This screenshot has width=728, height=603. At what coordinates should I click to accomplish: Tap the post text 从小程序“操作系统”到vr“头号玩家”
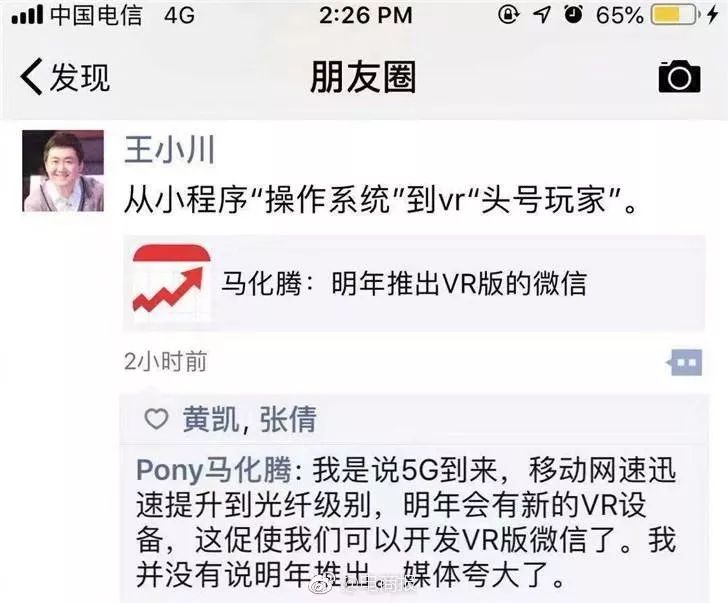pos(380,201)
